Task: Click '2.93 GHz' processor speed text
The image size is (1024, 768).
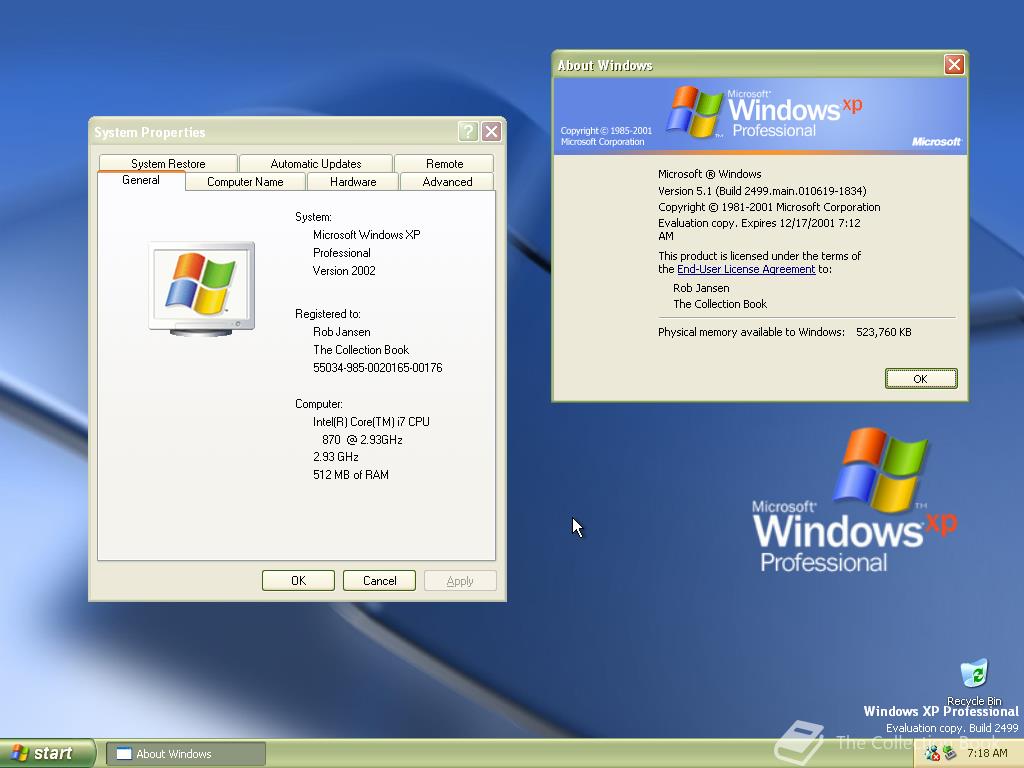Action: pos(336,456)
